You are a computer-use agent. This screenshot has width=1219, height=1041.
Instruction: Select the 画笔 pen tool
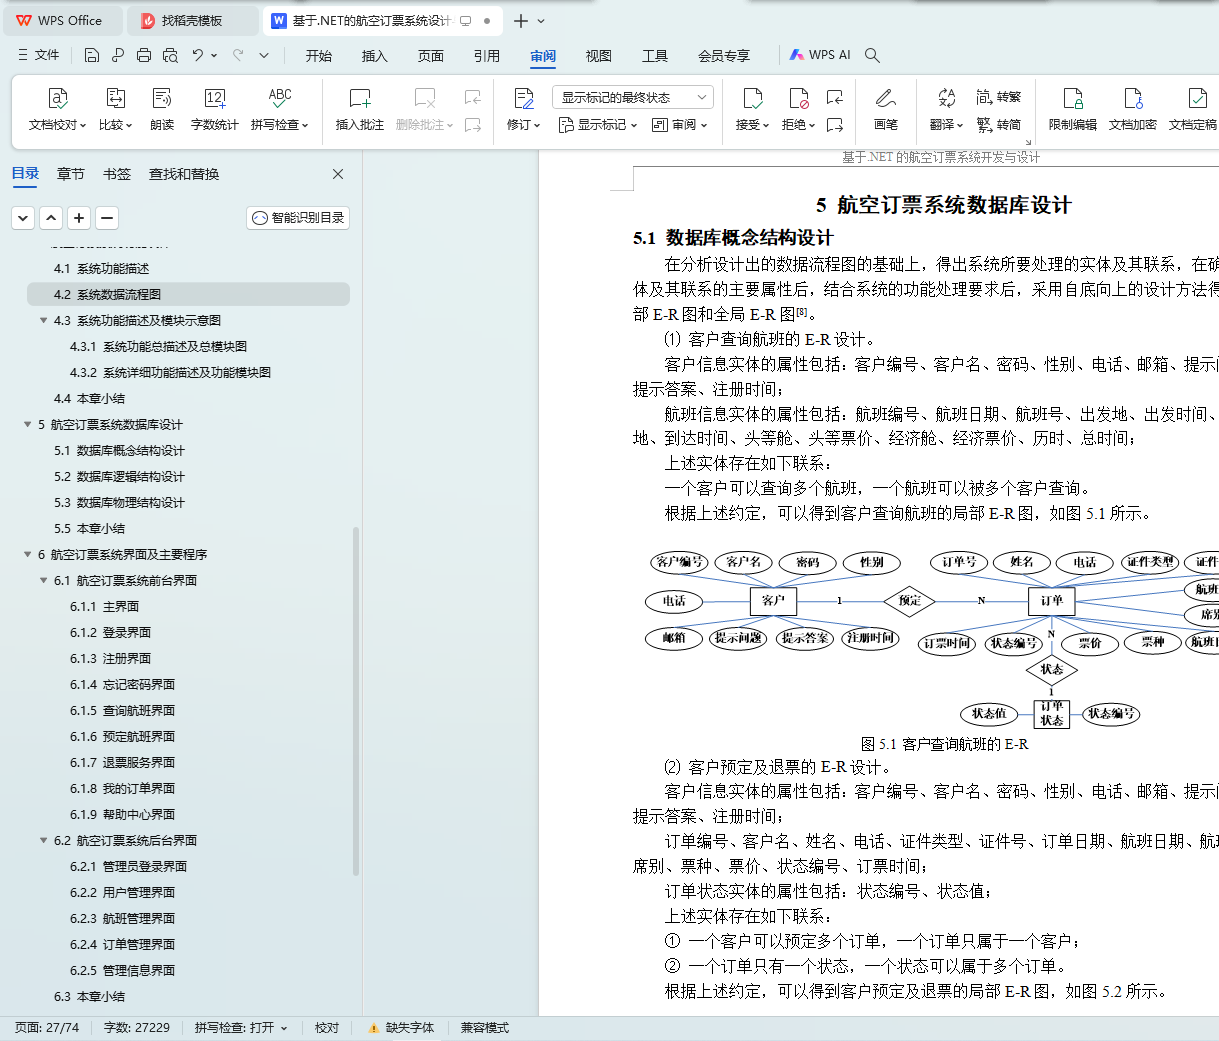(885, 98)
